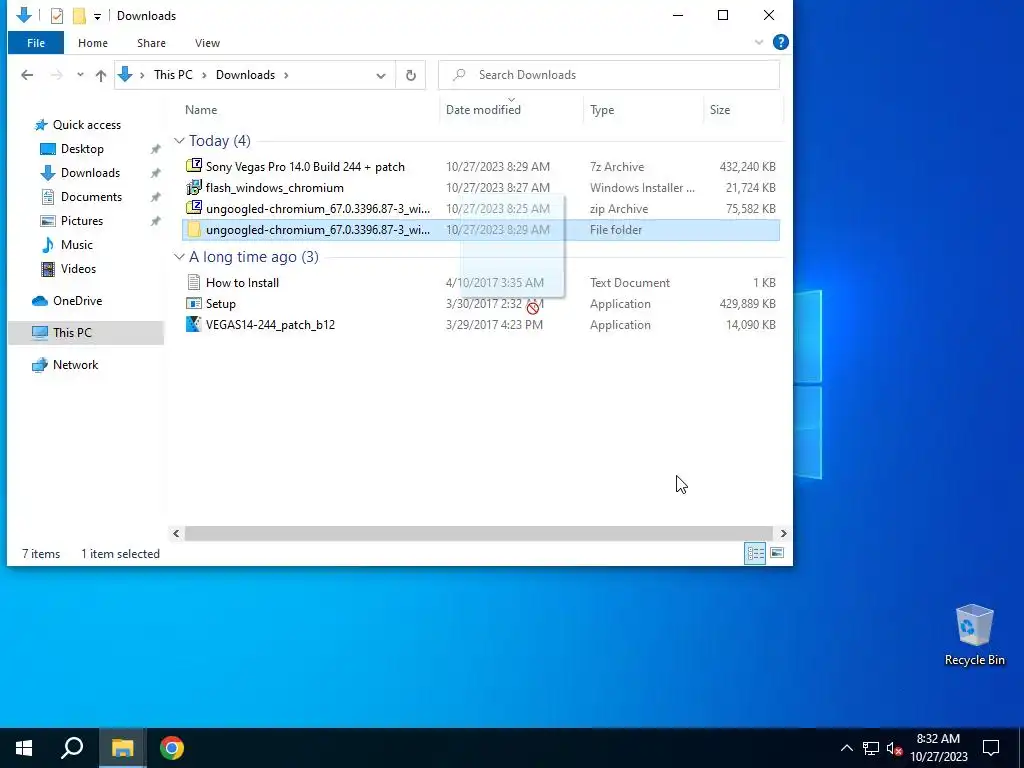Click Downloads in the address bar
This screenshot has width=1024, height=768.
pyautogui.click(x=246, y=75)
